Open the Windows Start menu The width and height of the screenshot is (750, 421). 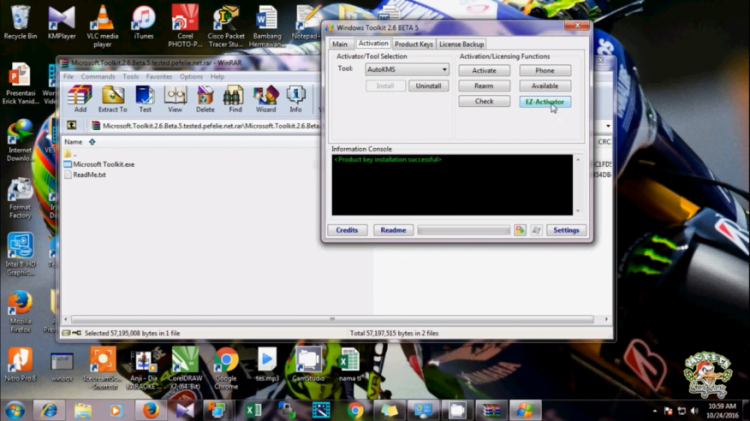coord(15,410)
